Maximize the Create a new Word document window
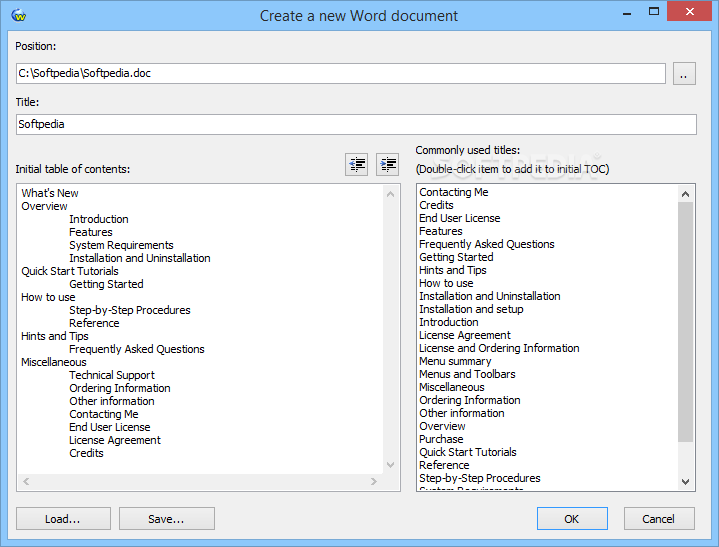Image resolution: width=719 pixels, height=547 pixels. [654, 11]
